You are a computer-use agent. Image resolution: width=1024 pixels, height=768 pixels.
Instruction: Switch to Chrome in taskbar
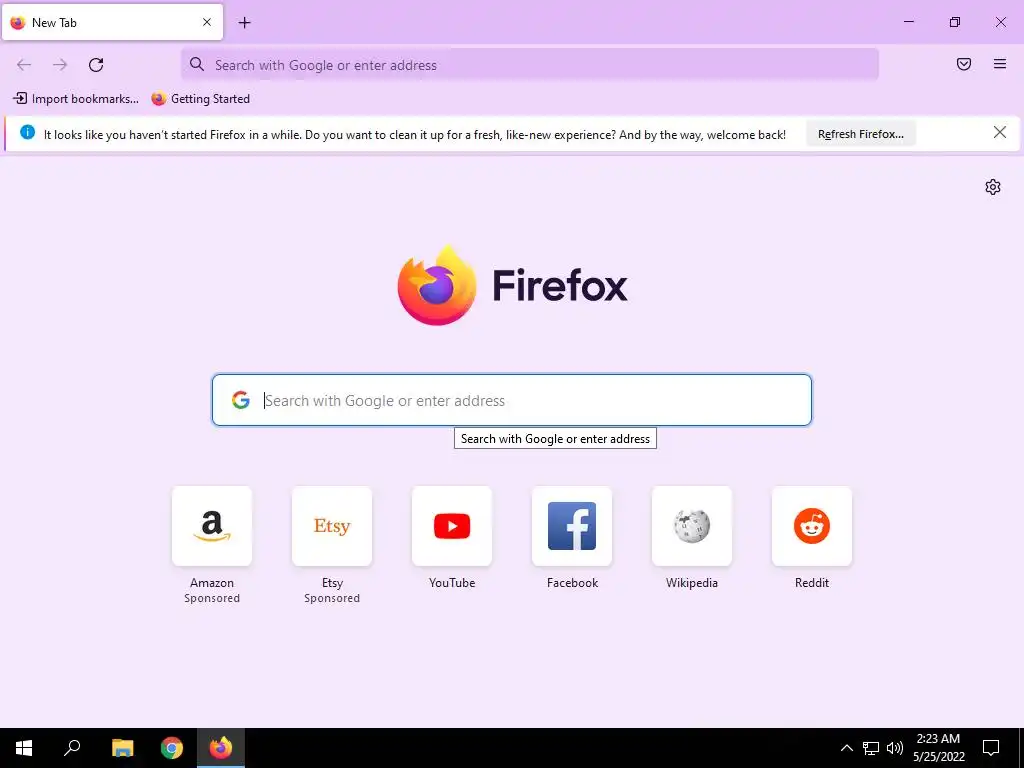click(172, 748)
